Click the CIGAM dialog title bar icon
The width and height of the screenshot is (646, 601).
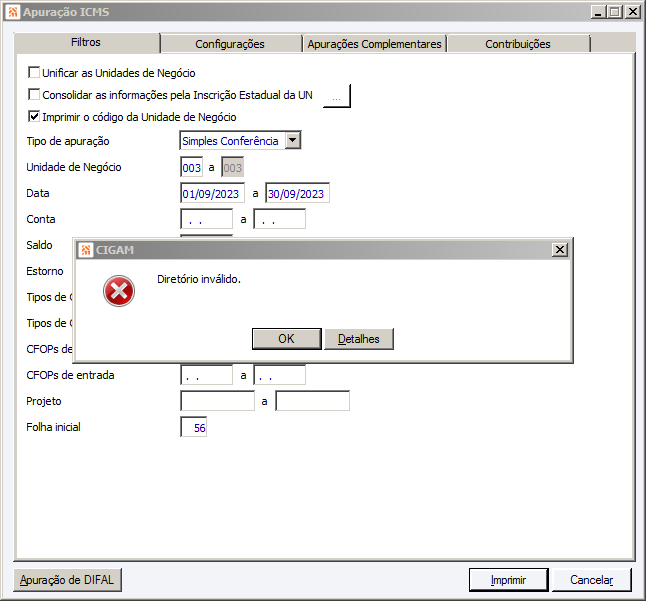(86, 250)
